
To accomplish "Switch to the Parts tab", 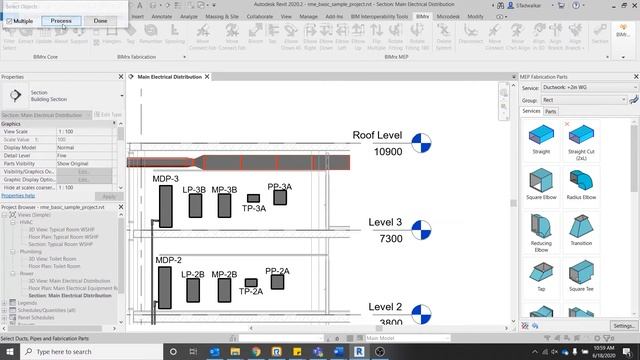I will (x=551, y=111).
